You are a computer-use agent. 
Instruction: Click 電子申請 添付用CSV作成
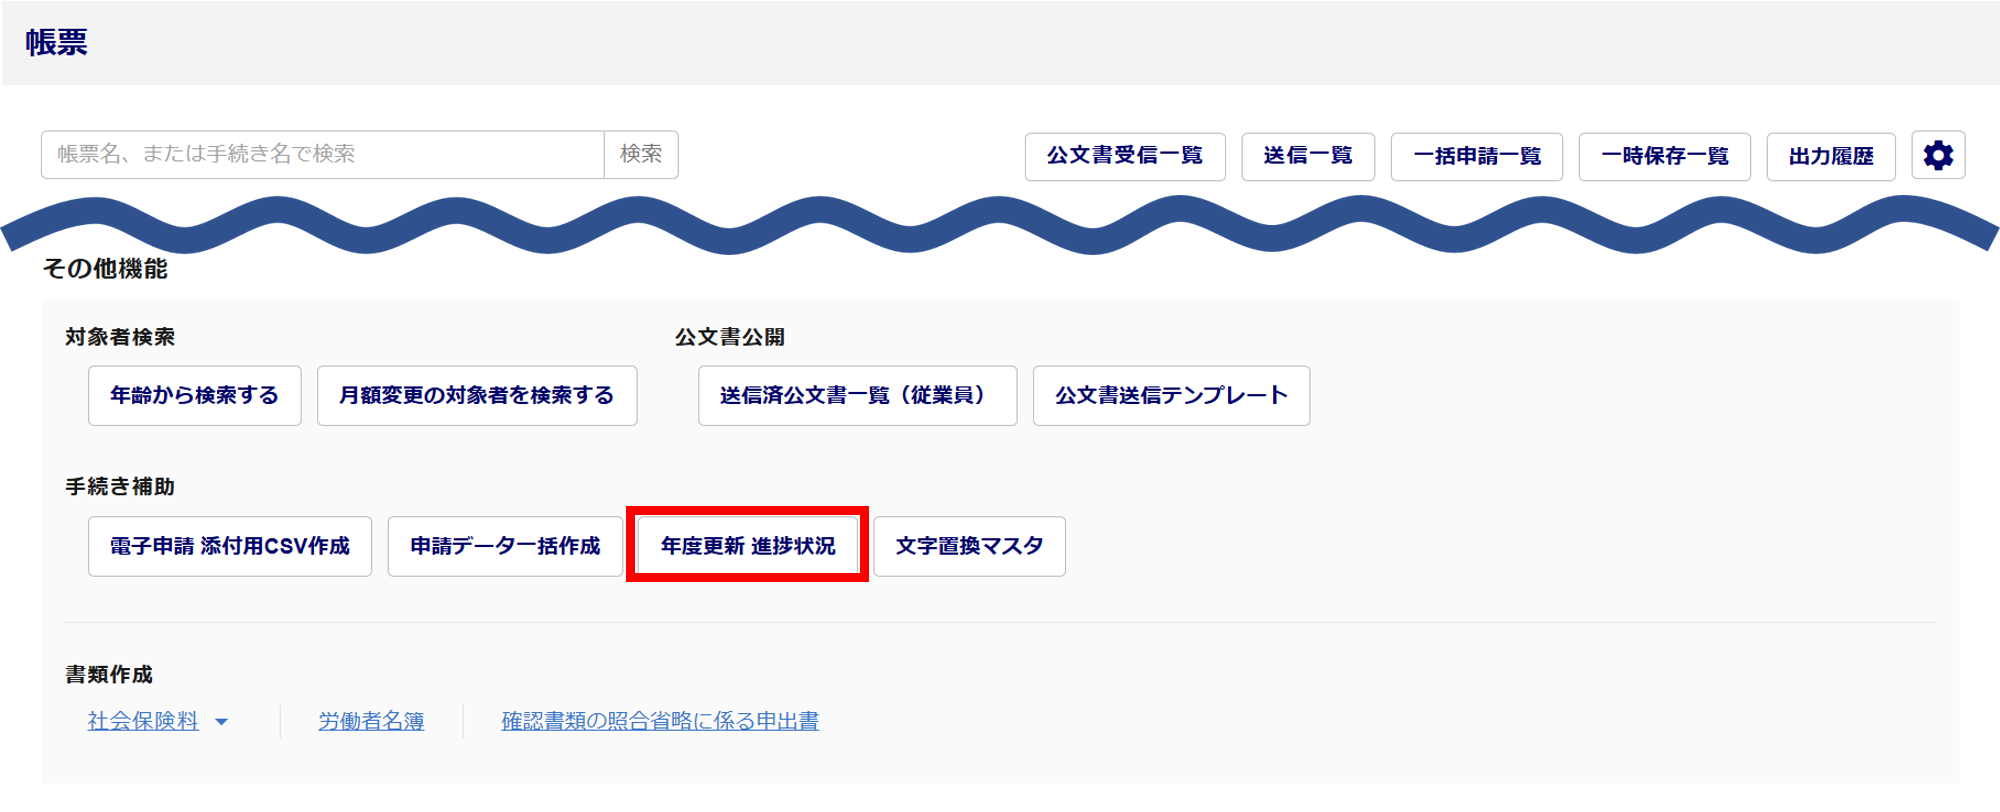(x=229, y=546)
